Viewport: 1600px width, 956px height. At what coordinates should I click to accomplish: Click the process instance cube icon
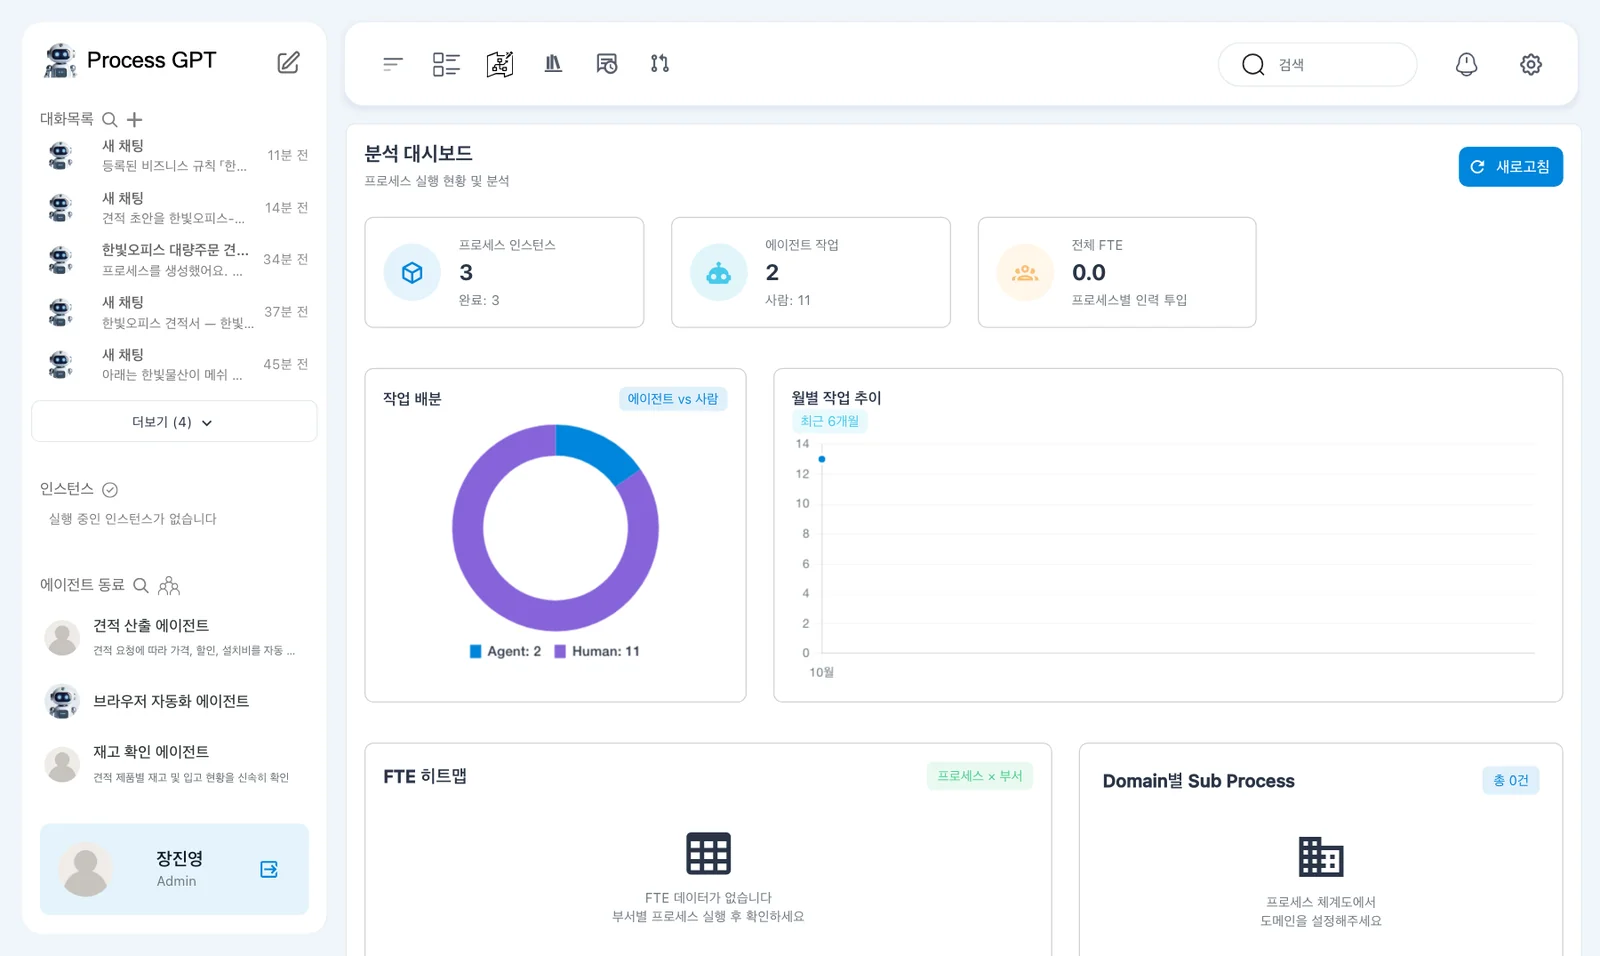[412, 272]
